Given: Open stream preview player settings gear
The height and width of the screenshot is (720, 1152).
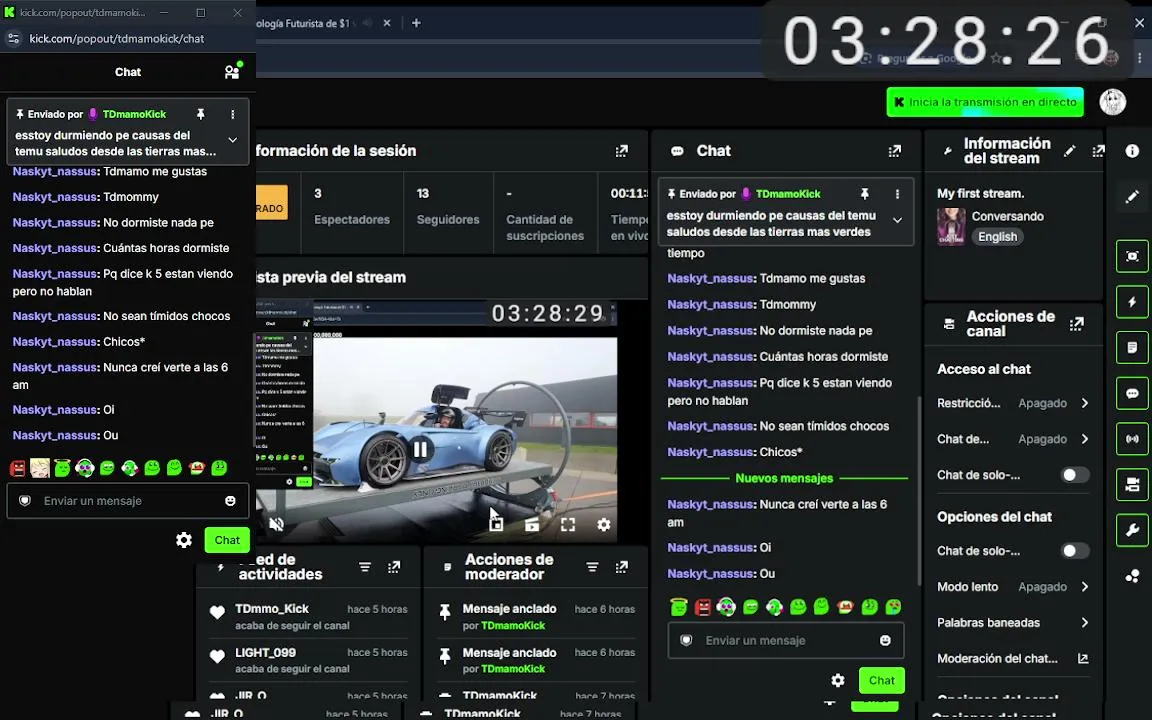Looking at the screenshot, I should pos(603,525).
